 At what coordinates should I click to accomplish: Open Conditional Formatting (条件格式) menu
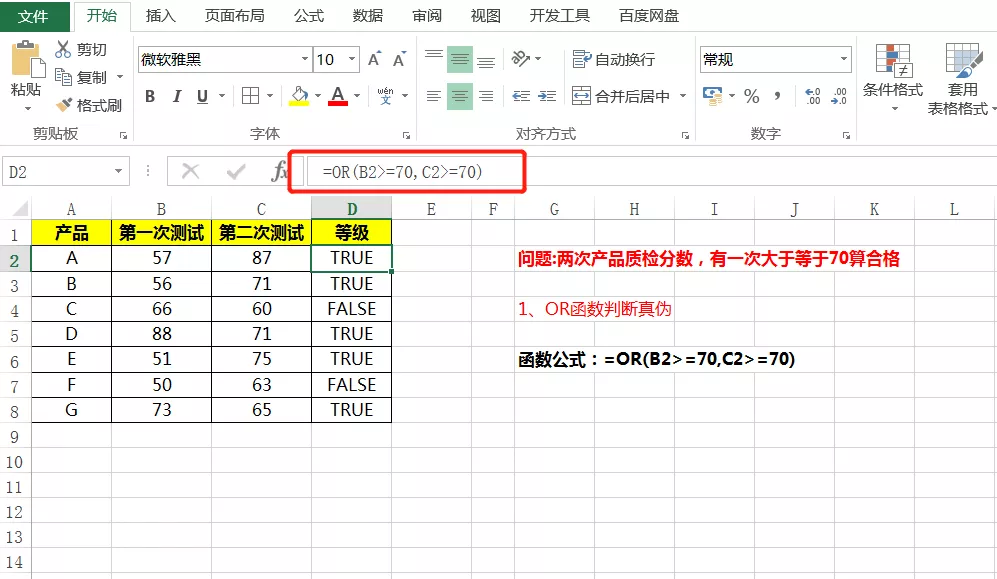[x=893, y=77]
